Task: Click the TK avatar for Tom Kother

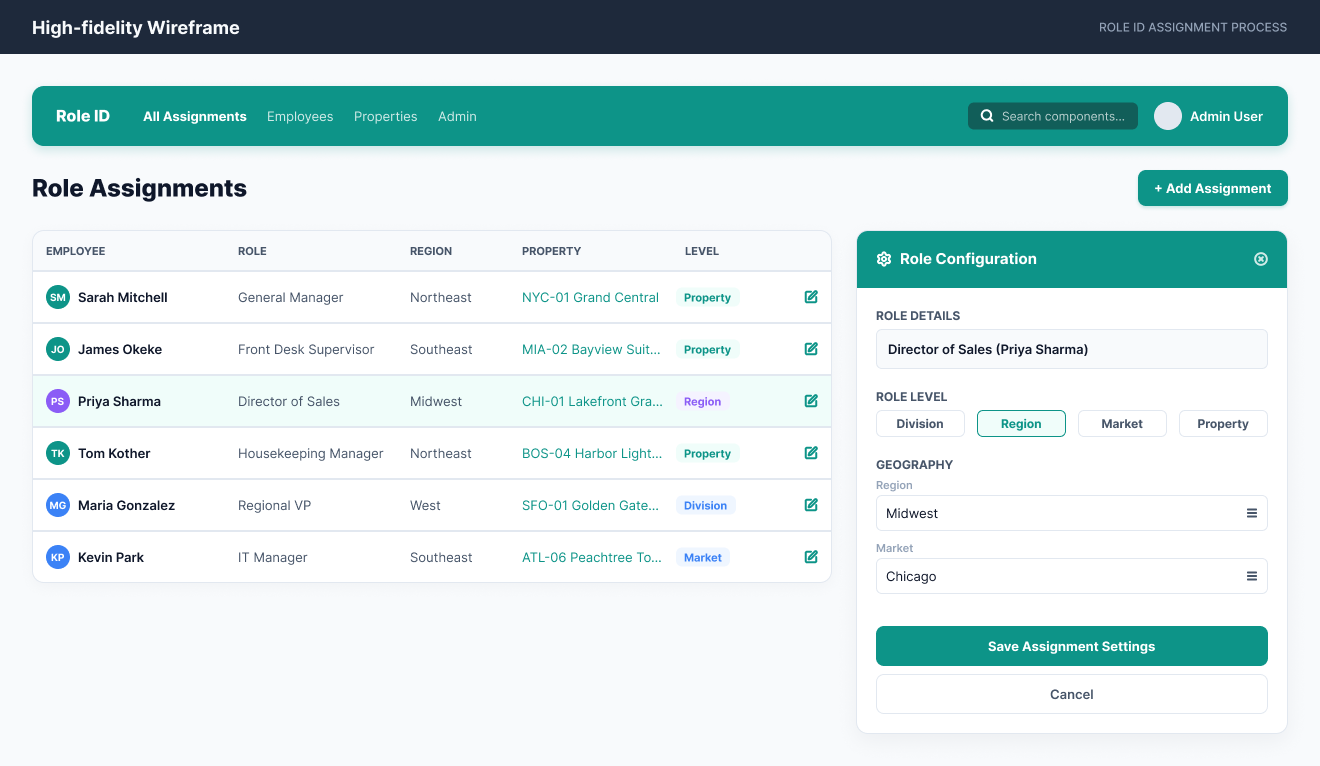Action: 58,453
